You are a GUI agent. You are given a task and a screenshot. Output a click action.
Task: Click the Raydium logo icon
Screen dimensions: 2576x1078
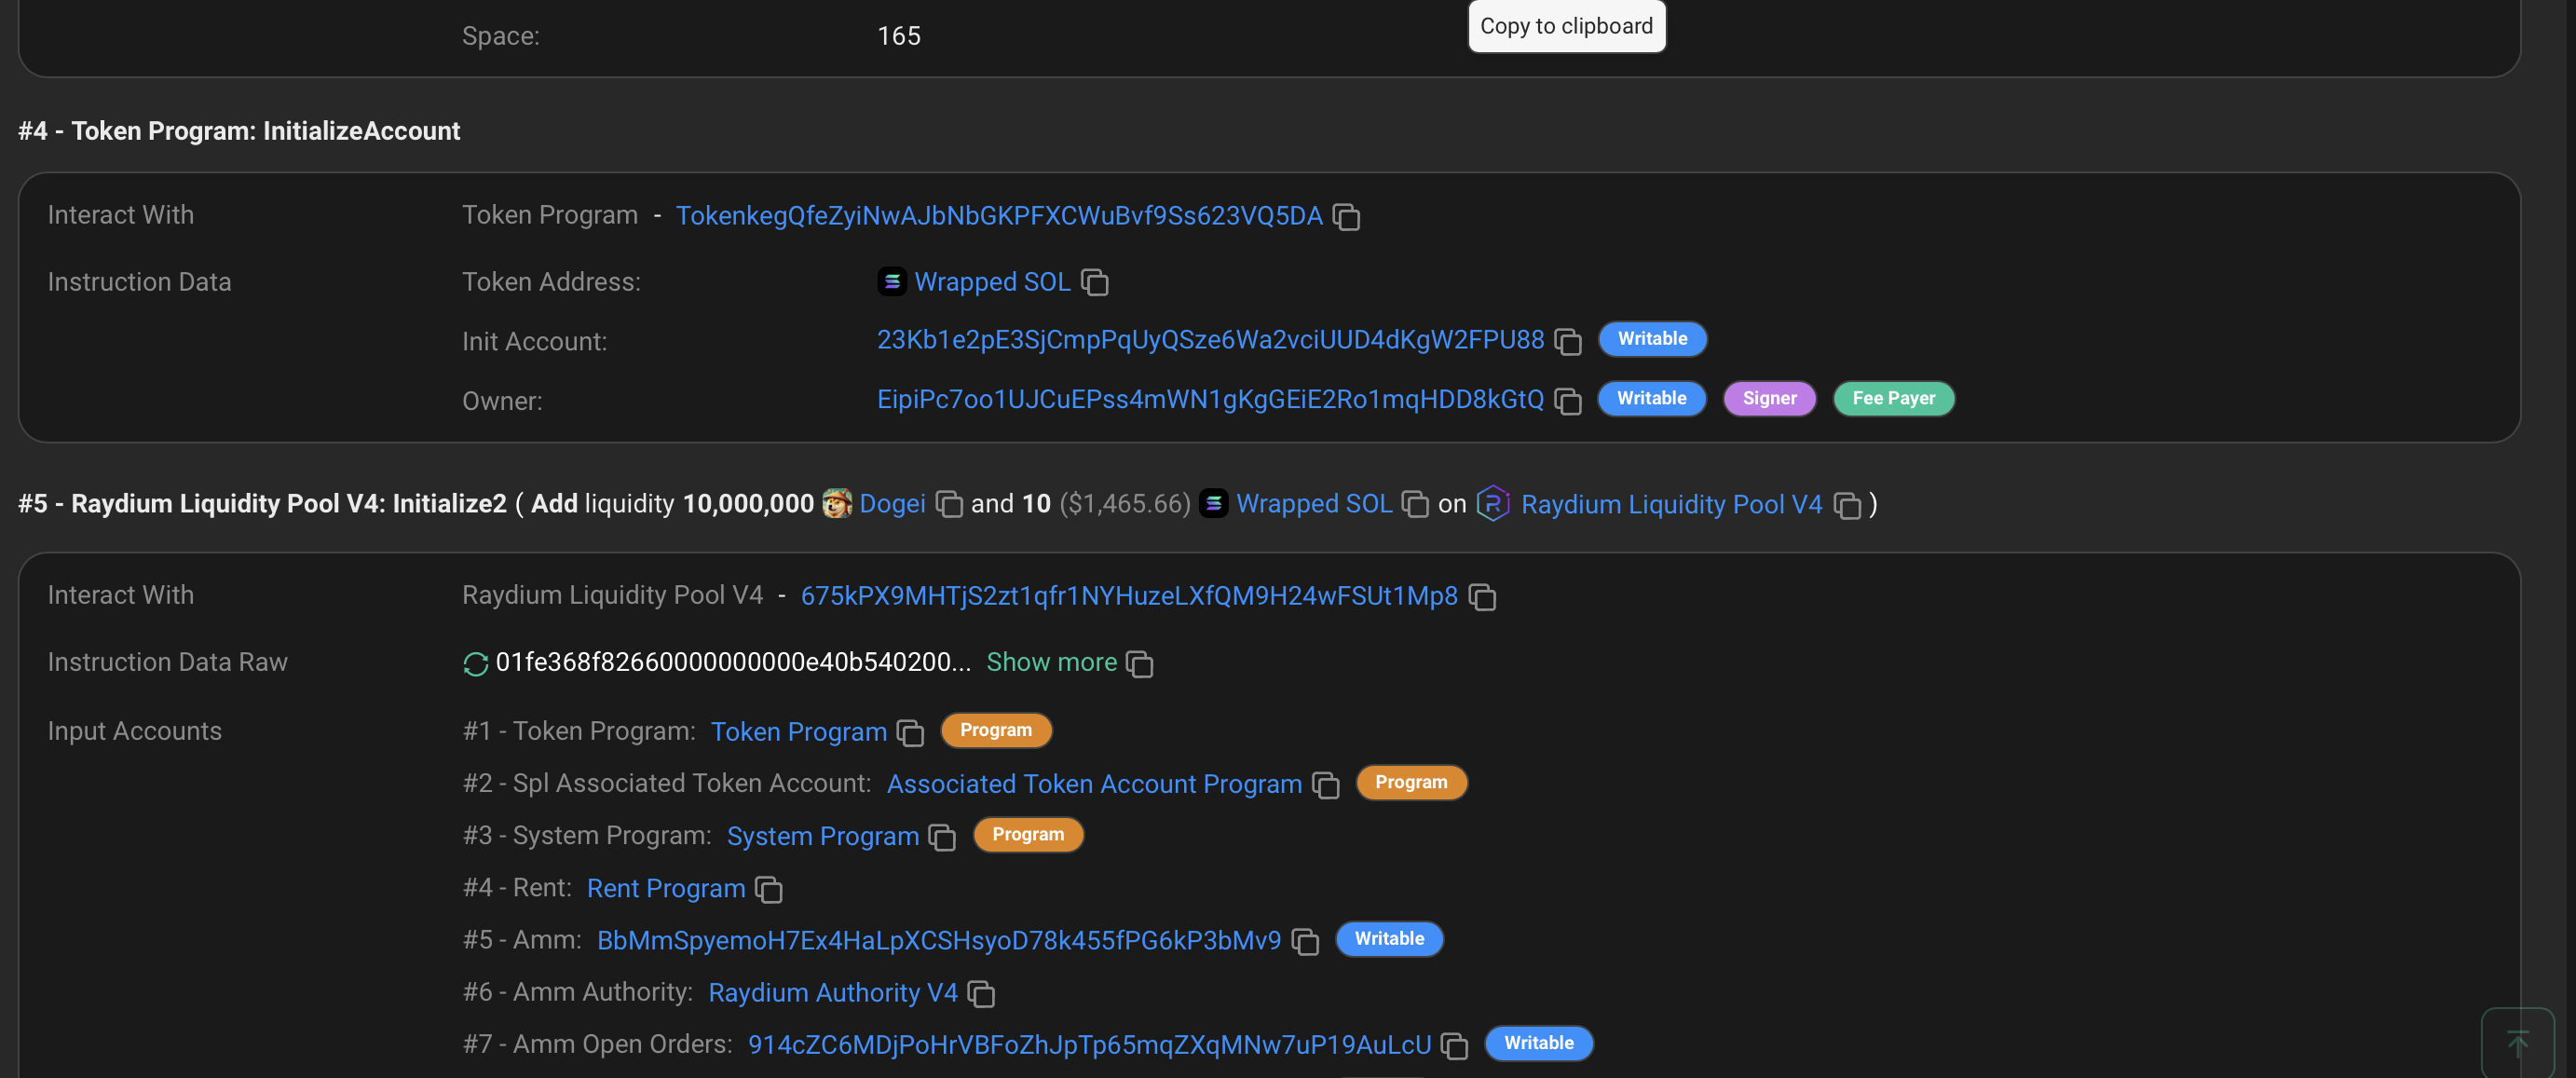[x=1493, y=503]
